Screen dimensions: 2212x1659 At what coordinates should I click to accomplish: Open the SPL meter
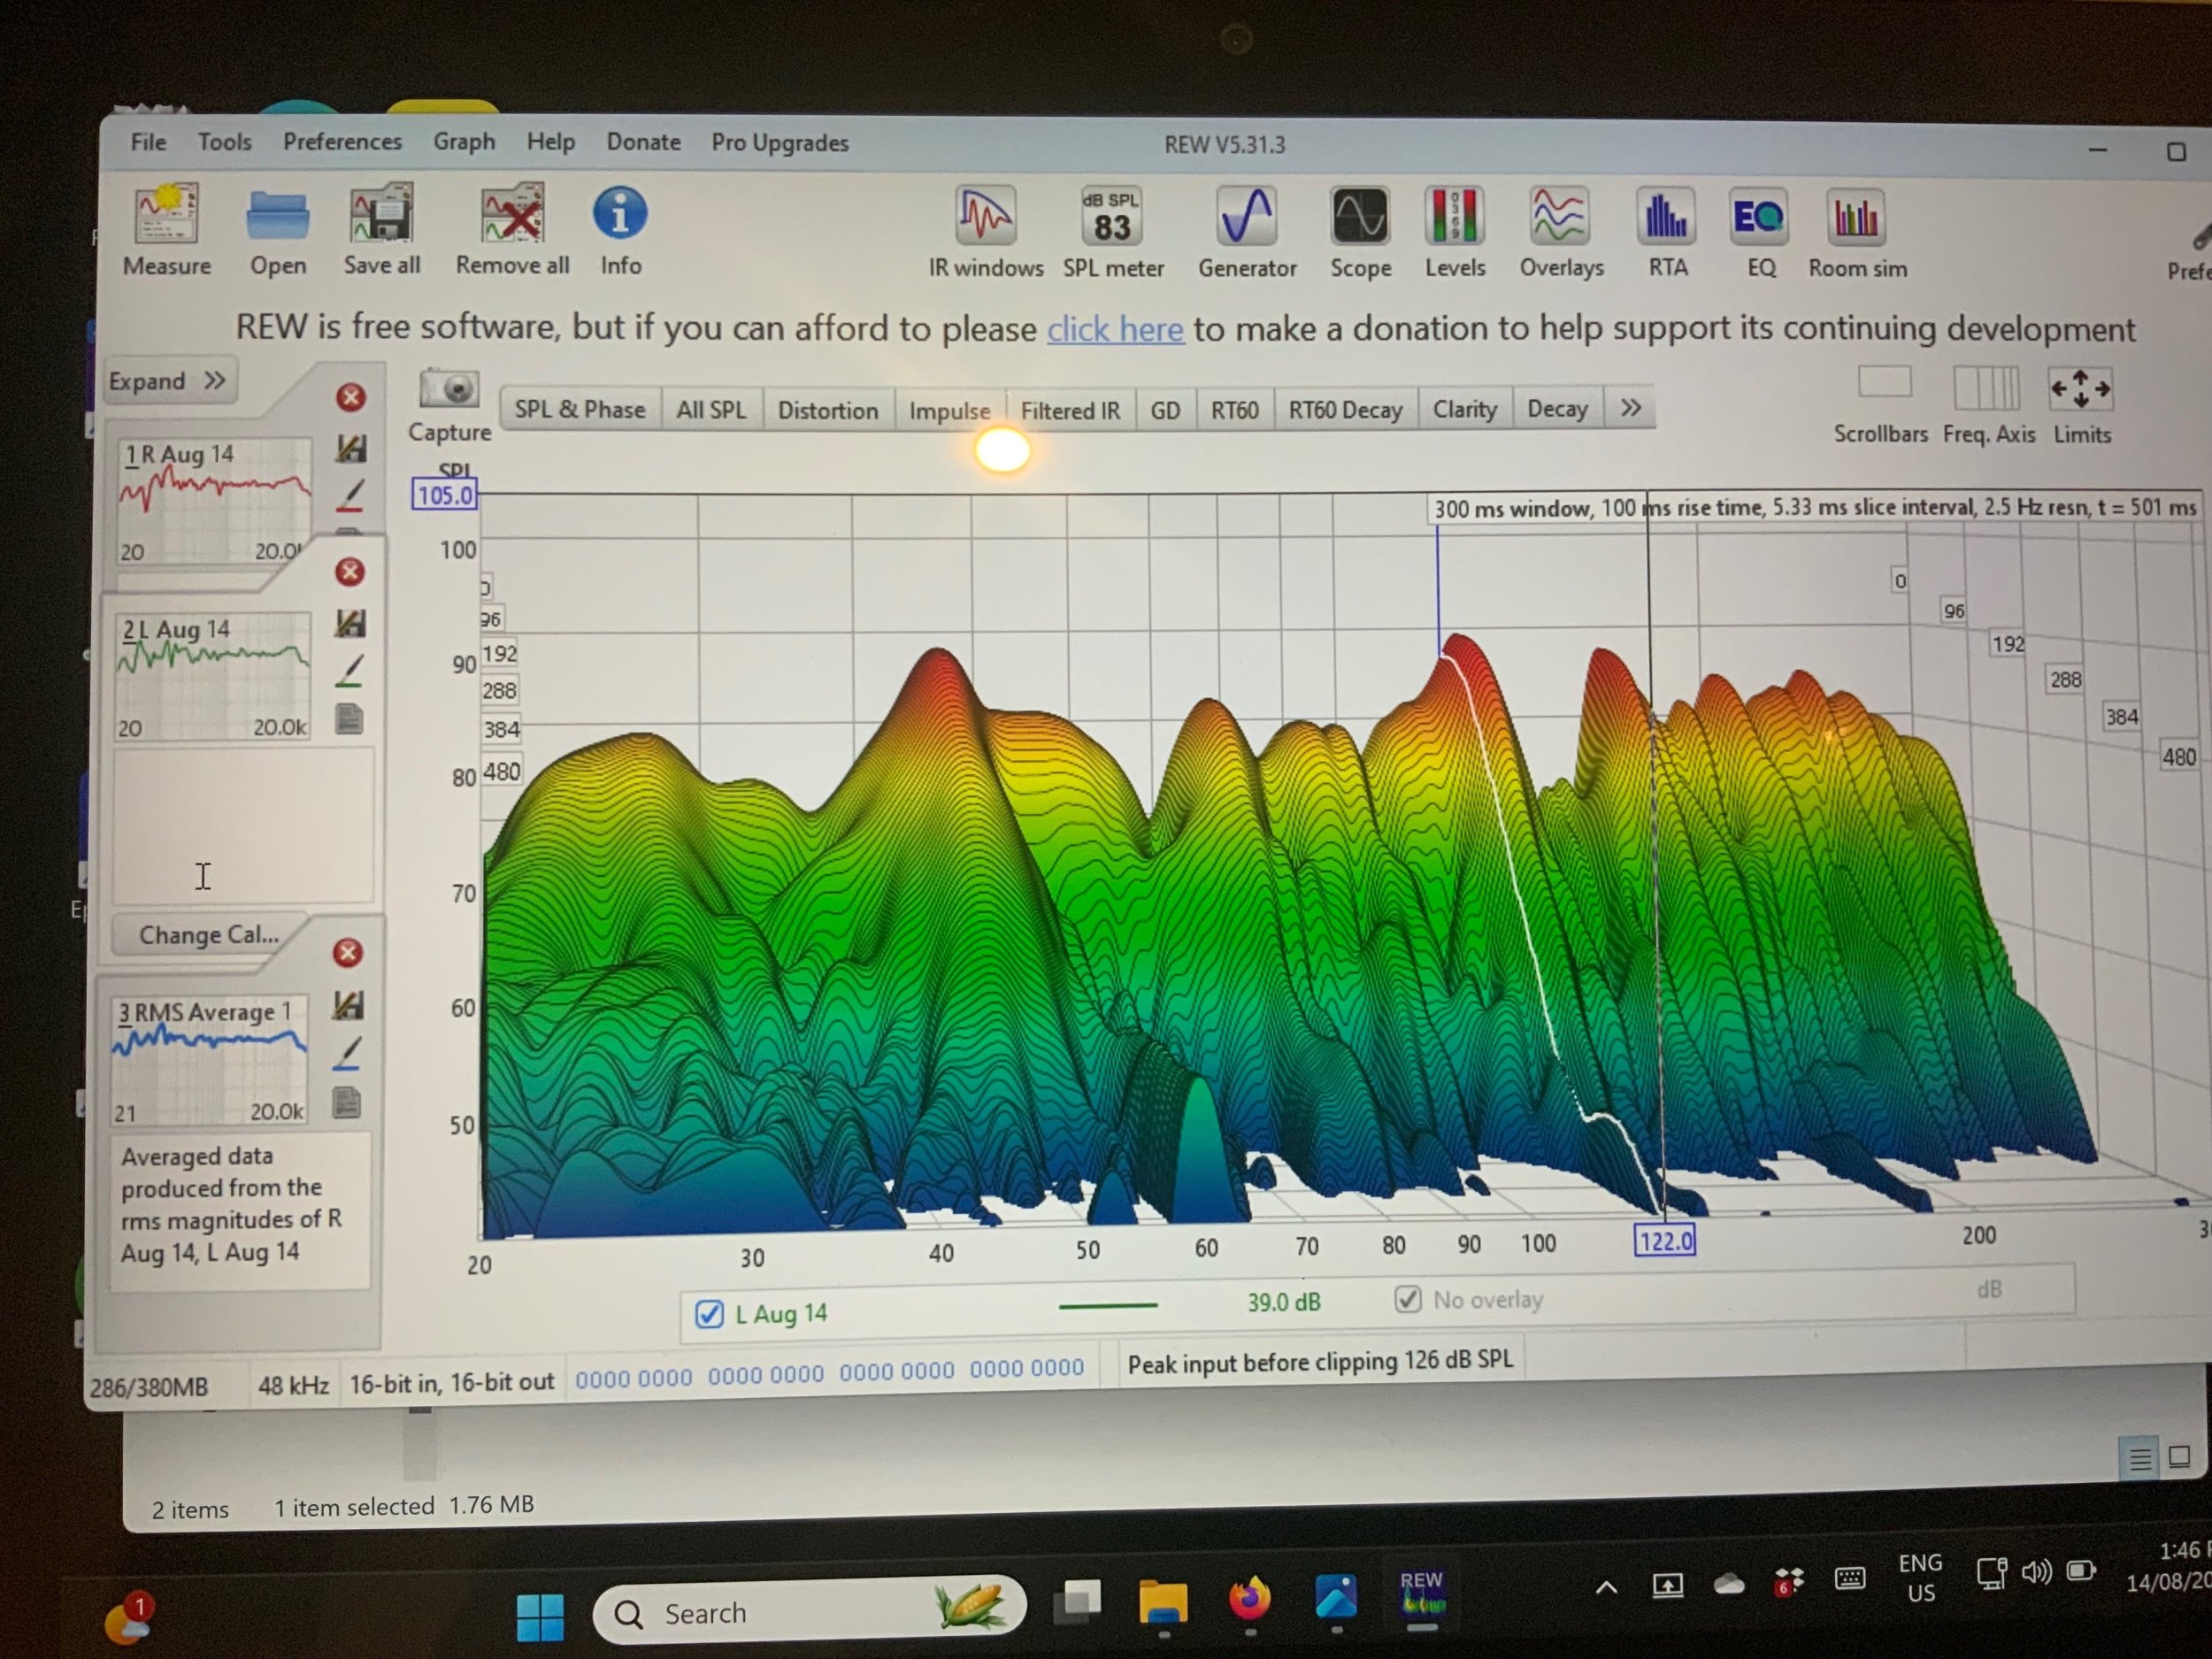(x=1111, y=217)
